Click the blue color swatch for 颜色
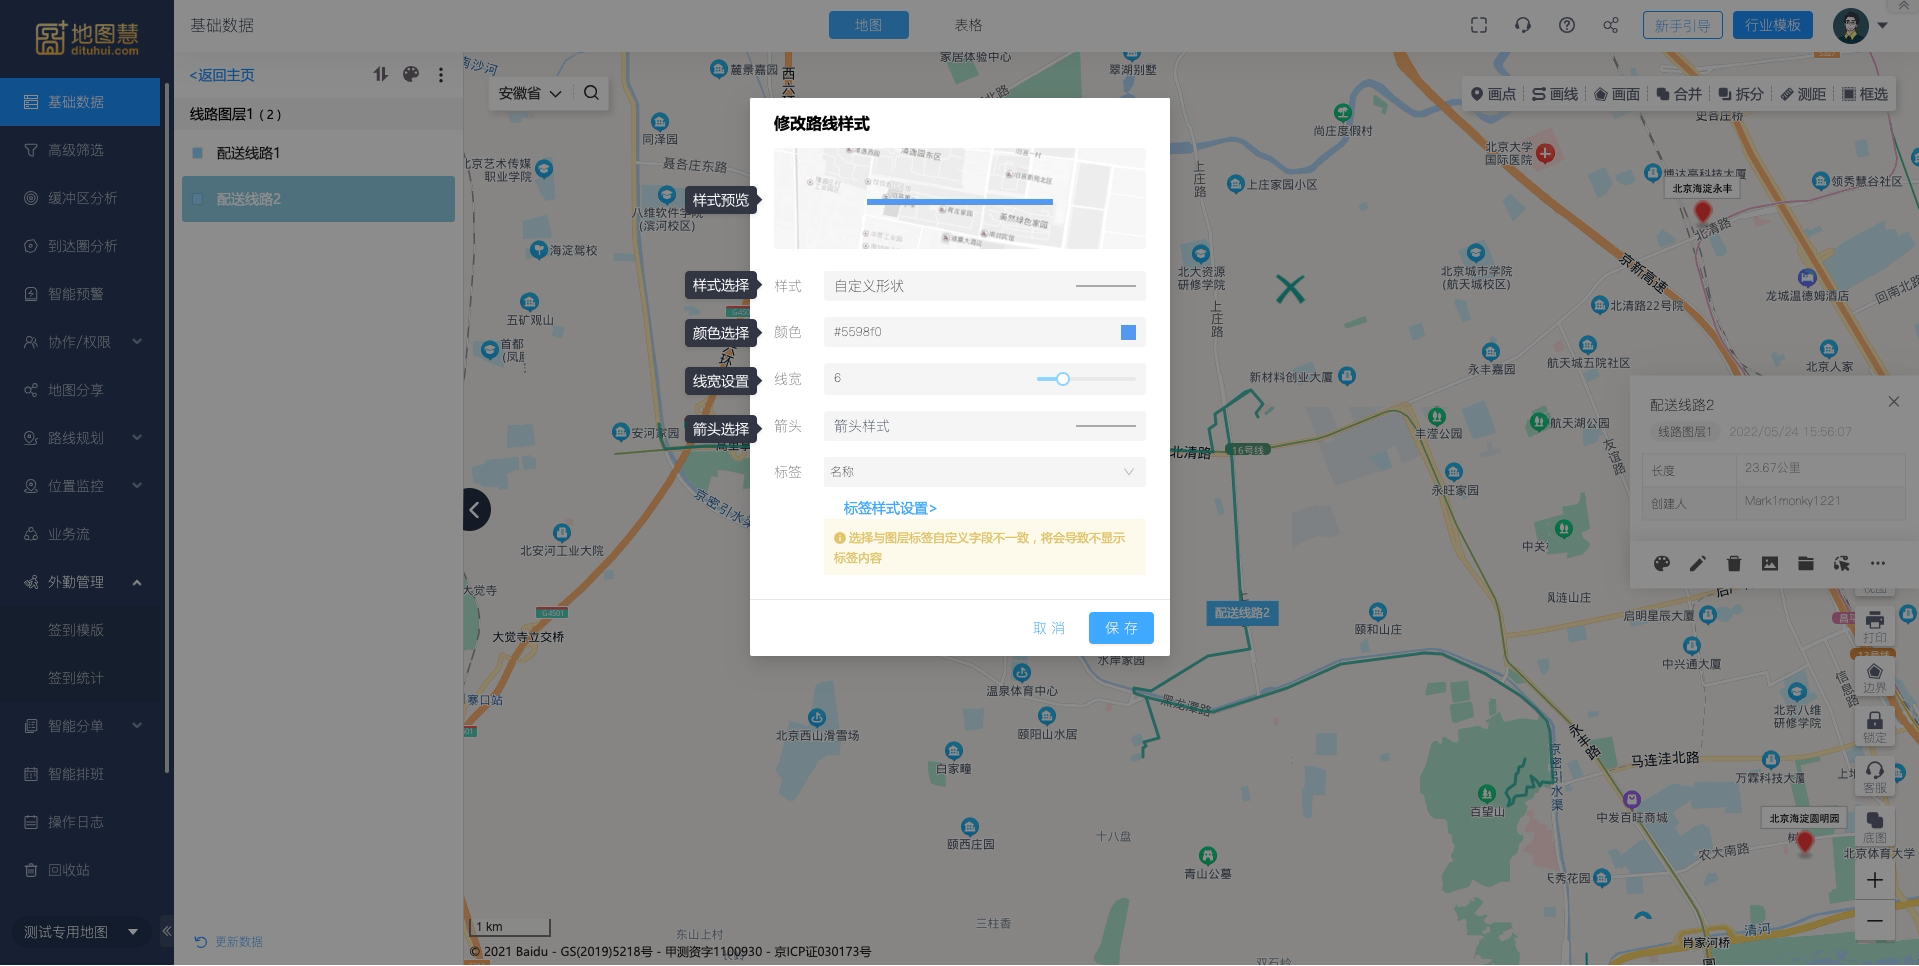The width and height of the screenshot is (1919, 966). click(1128, 332)
